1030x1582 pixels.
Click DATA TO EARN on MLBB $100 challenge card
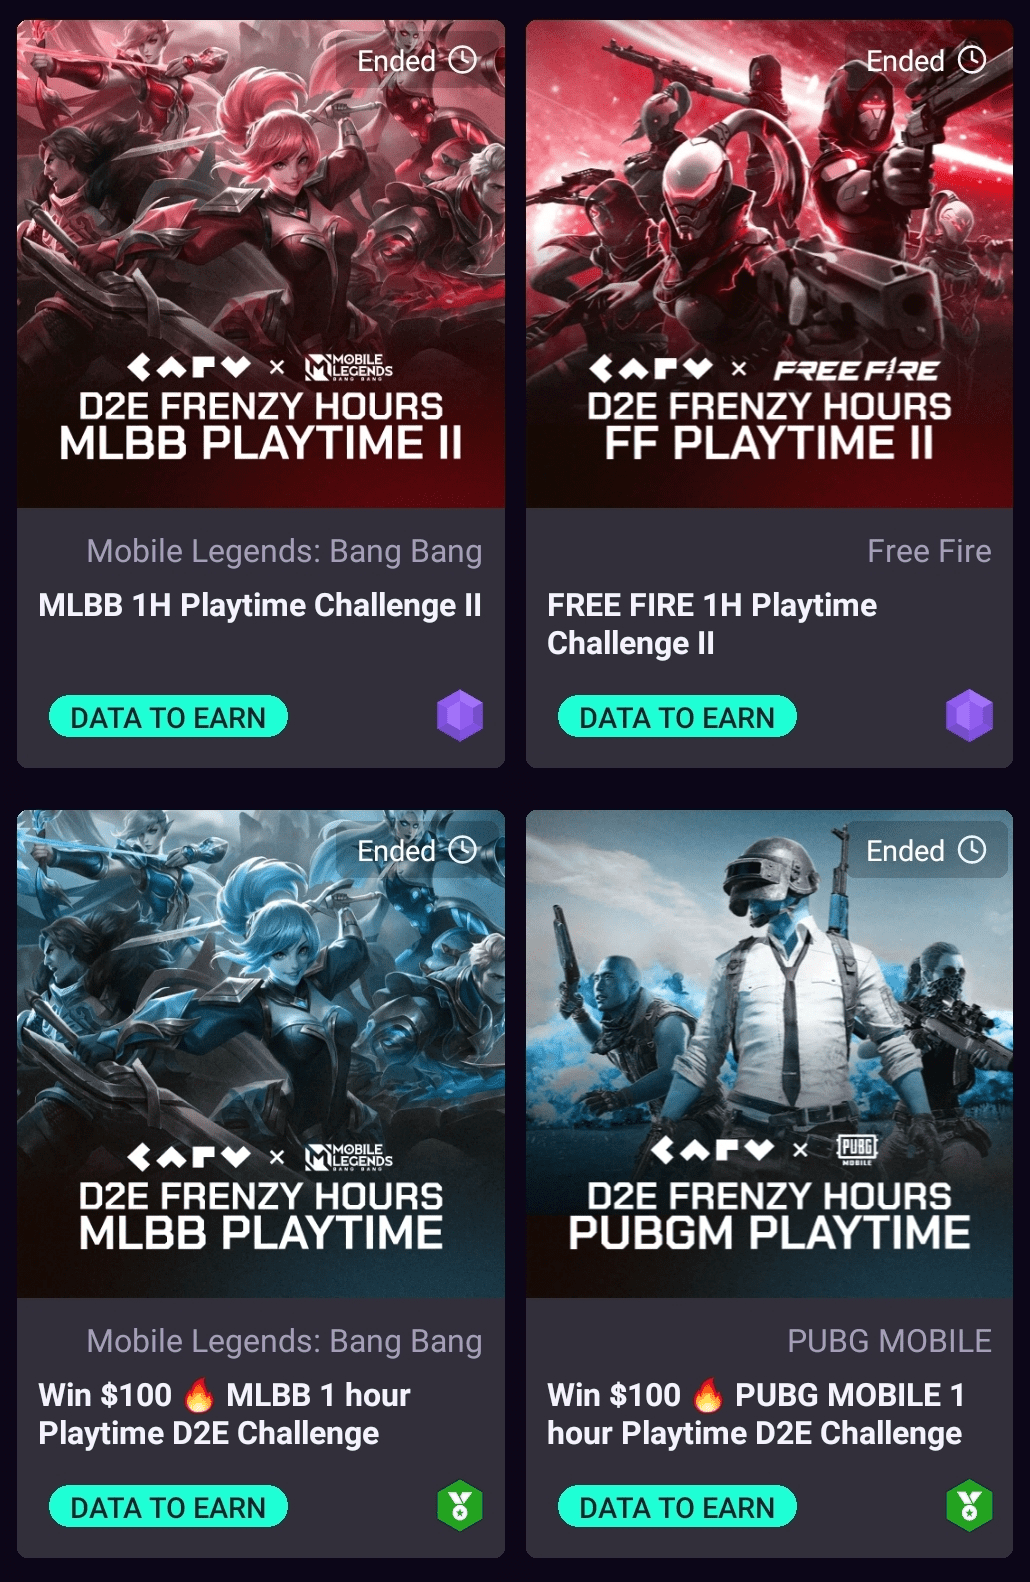[168, 1507]
